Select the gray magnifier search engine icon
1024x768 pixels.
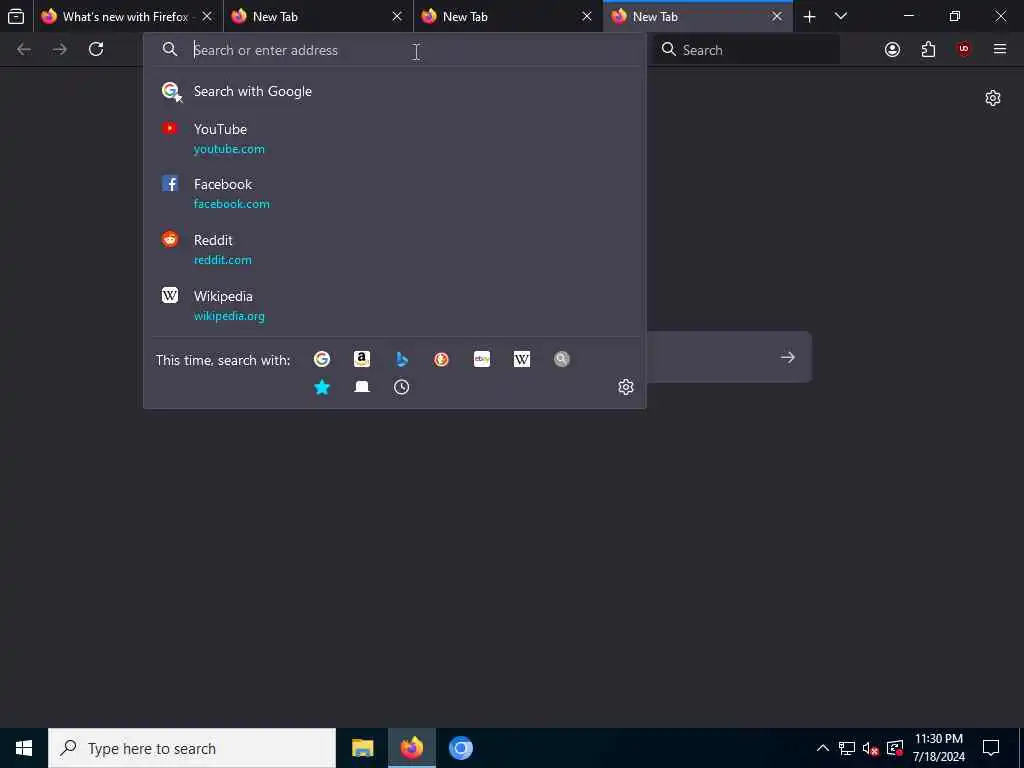[x=562, y=359]
